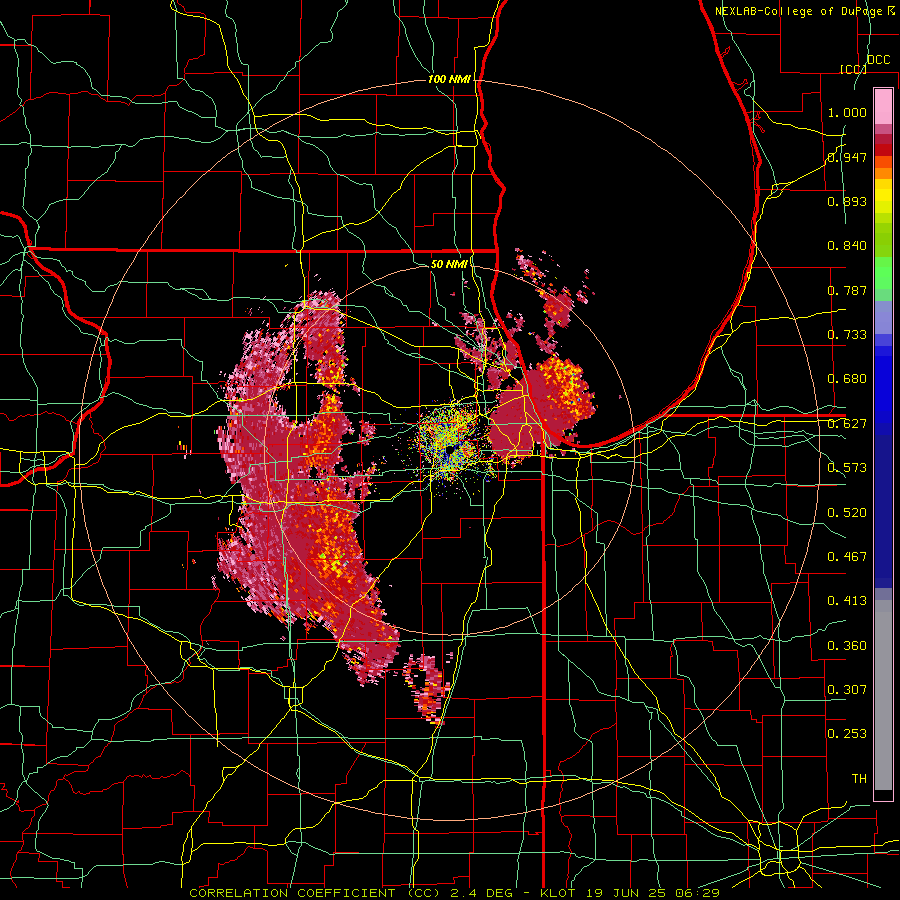Click the "TH" threshold label on legend
The image size is (900, 900).
tap(859, 779)
